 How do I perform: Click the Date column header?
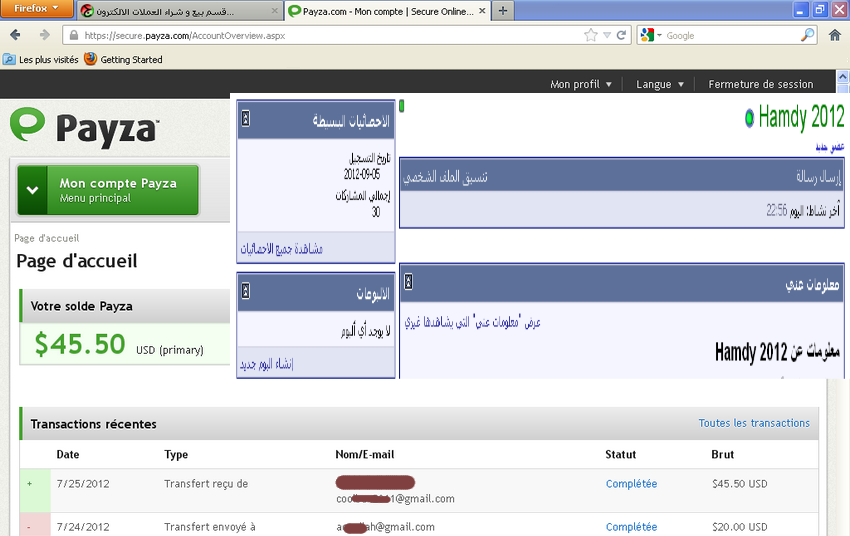pyautogui.click(x=68, y=455)
